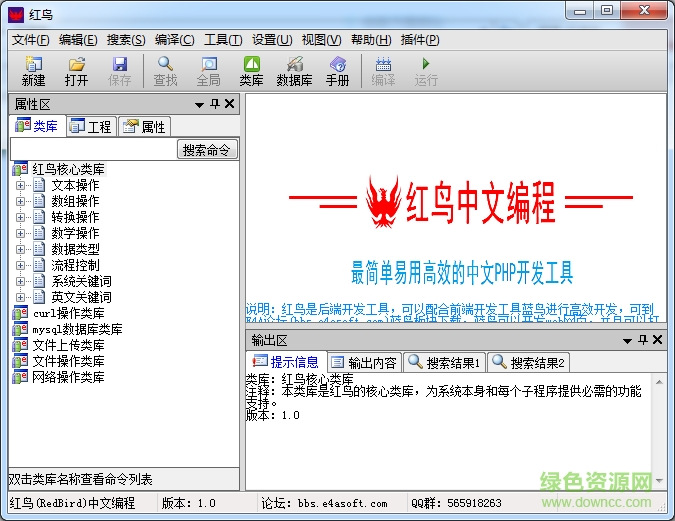Open the 手册 manual toolbar icon
The image size is (675, 521).
338,71
